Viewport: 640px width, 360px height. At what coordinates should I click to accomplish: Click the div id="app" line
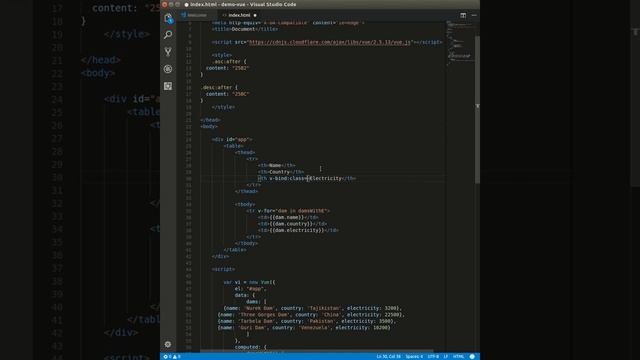pos(232,140)
